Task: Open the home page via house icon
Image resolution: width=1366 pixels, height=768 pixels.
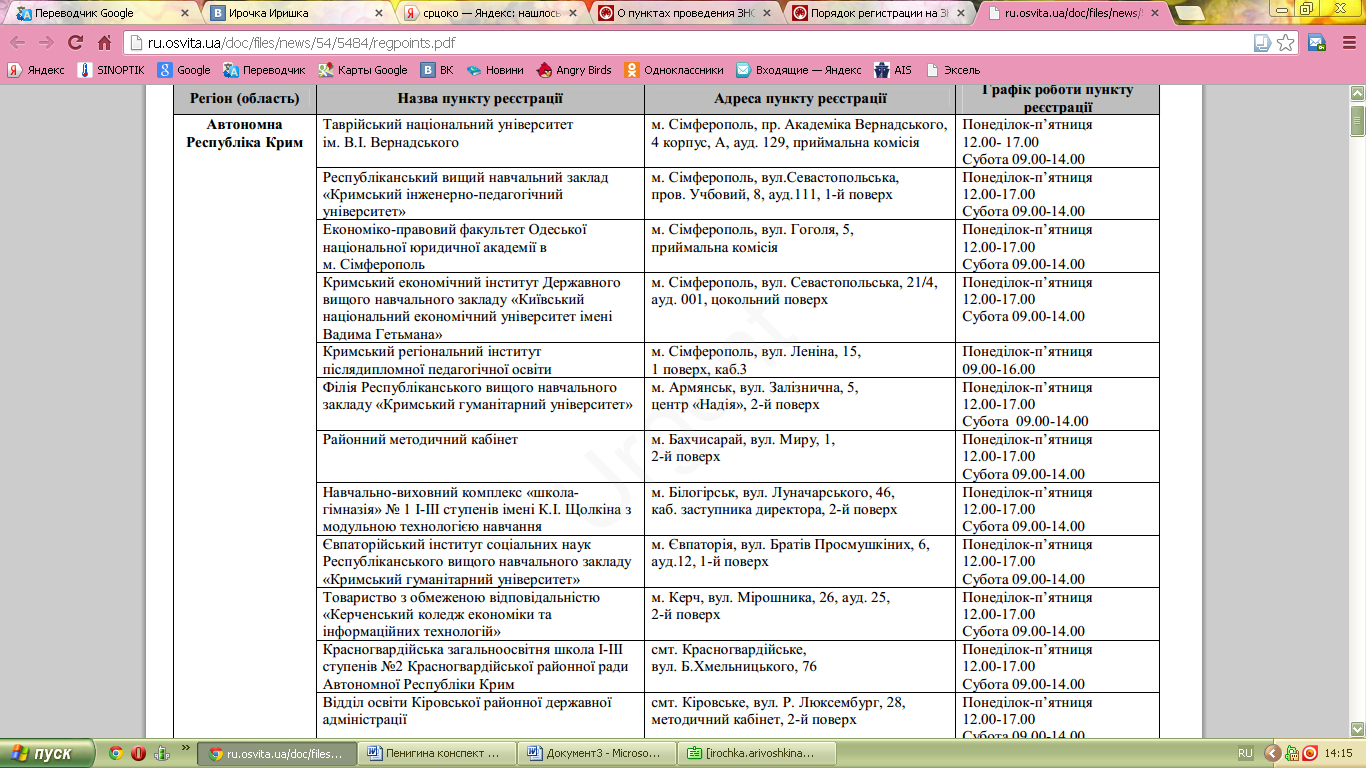Action: point(105,43)
